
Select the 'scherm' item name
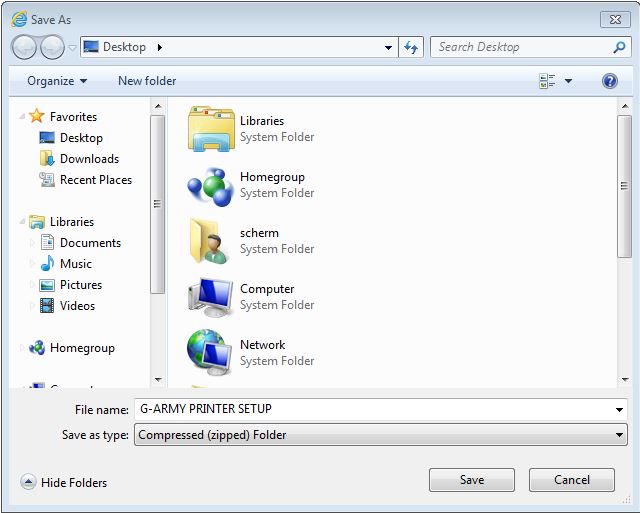(x=259, y=233)
